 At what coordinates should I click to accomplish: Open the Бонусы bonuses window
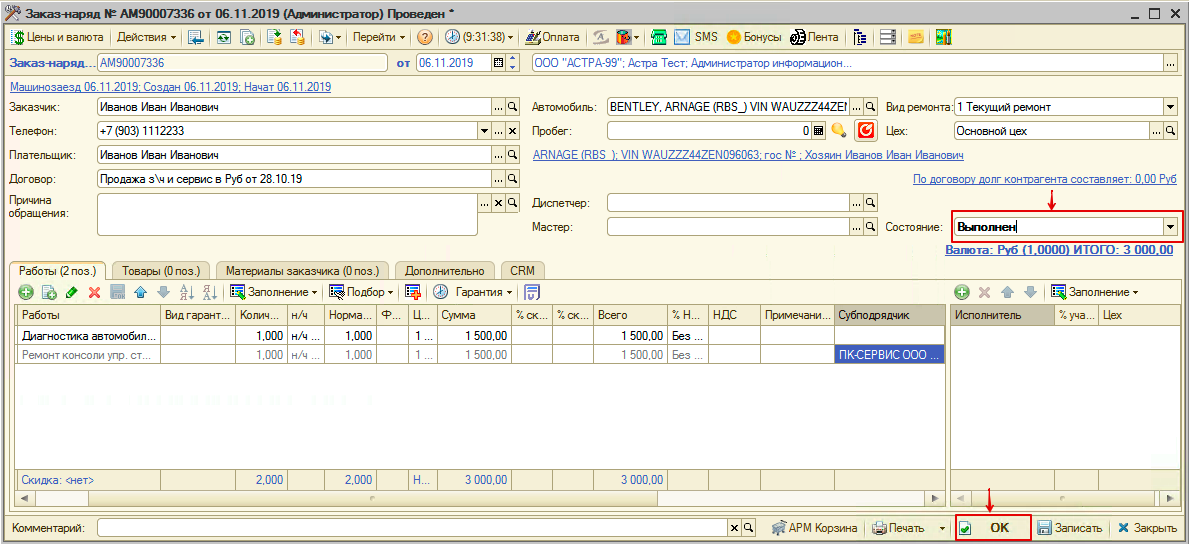(x=754, y=37)
